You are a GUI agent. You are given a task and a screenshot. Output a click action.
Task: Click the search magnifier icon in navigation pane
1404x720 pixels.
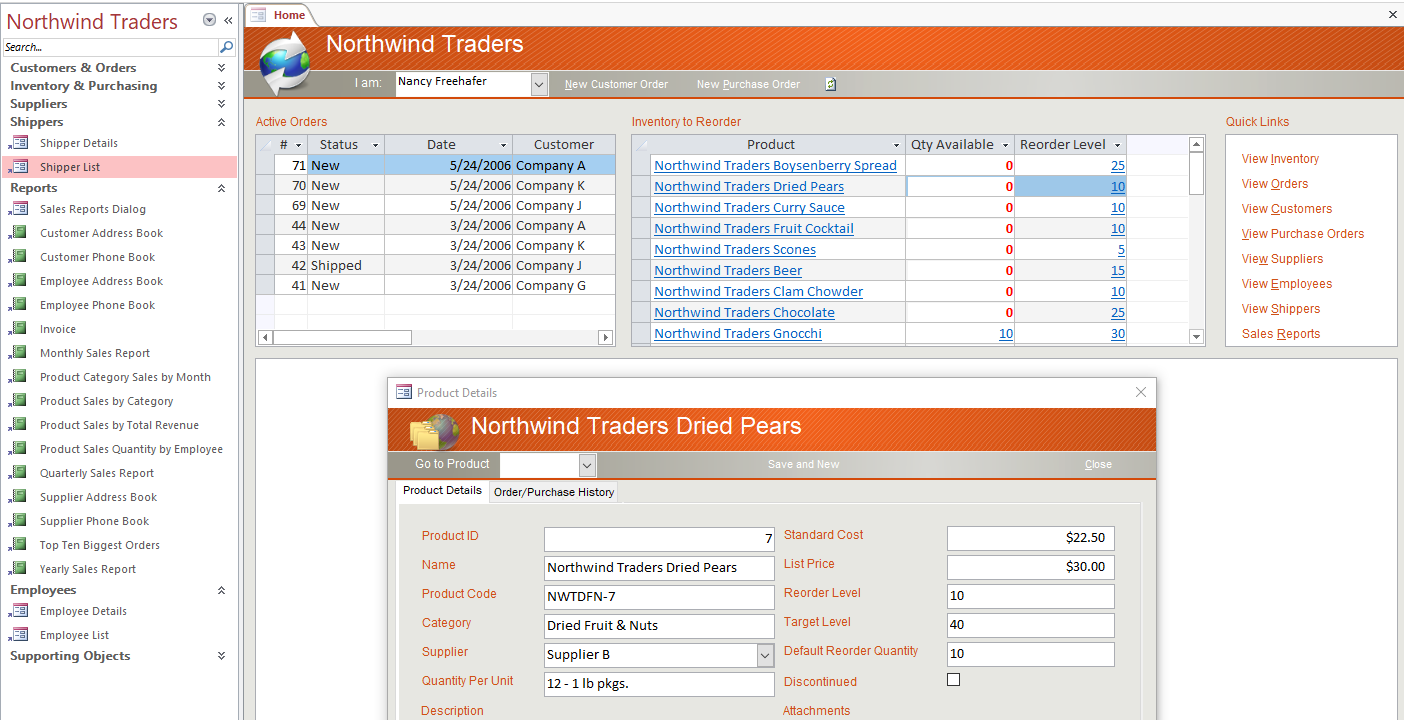227,47
